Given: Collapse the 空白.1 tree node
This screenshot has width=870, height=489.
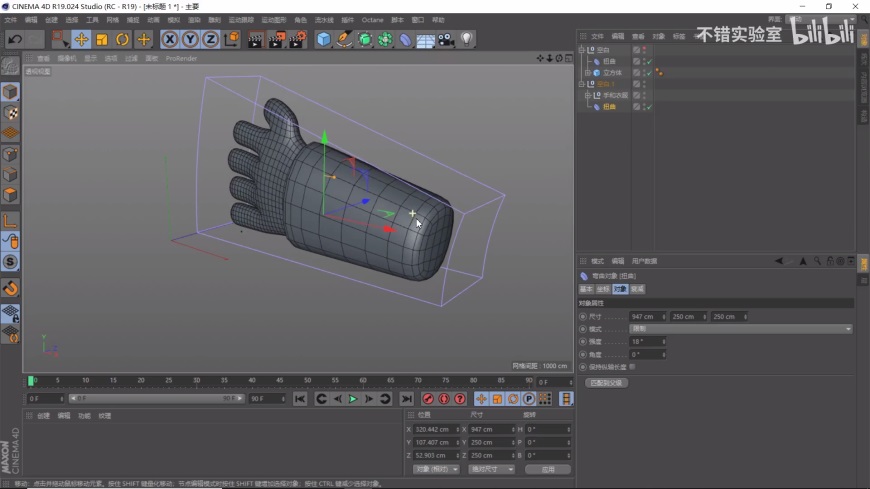Looking at the screenshot, I should 582,84.
